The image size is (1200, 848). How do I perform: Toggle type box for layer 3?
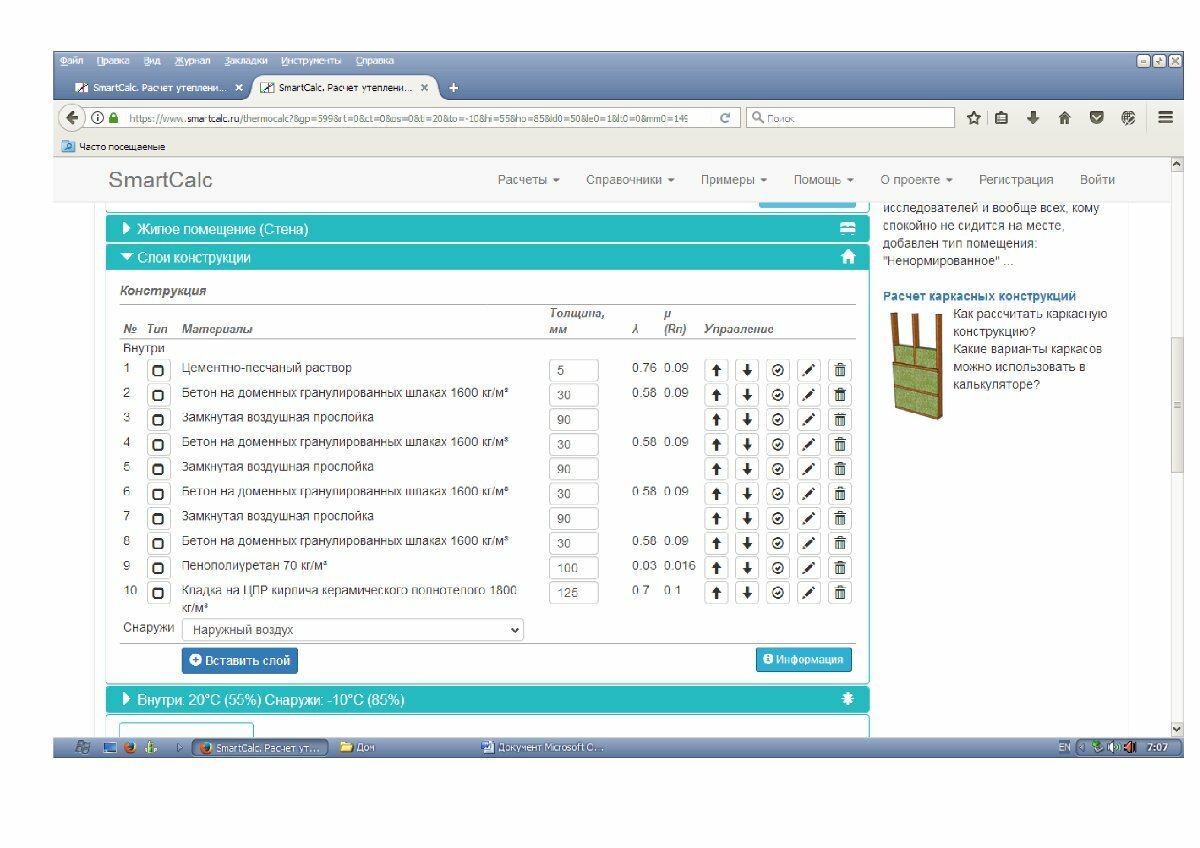coord(158,420)
